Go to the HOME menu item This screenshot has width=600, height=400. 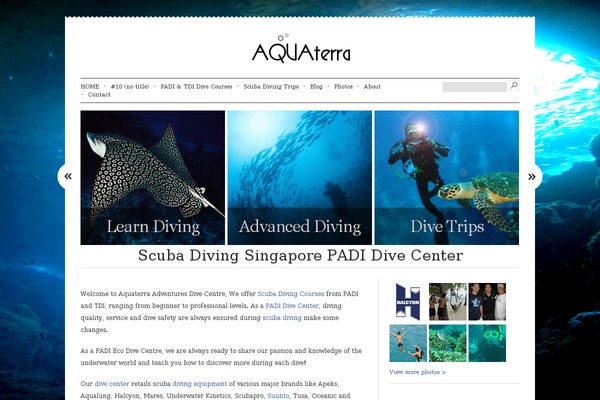(90, 87)
